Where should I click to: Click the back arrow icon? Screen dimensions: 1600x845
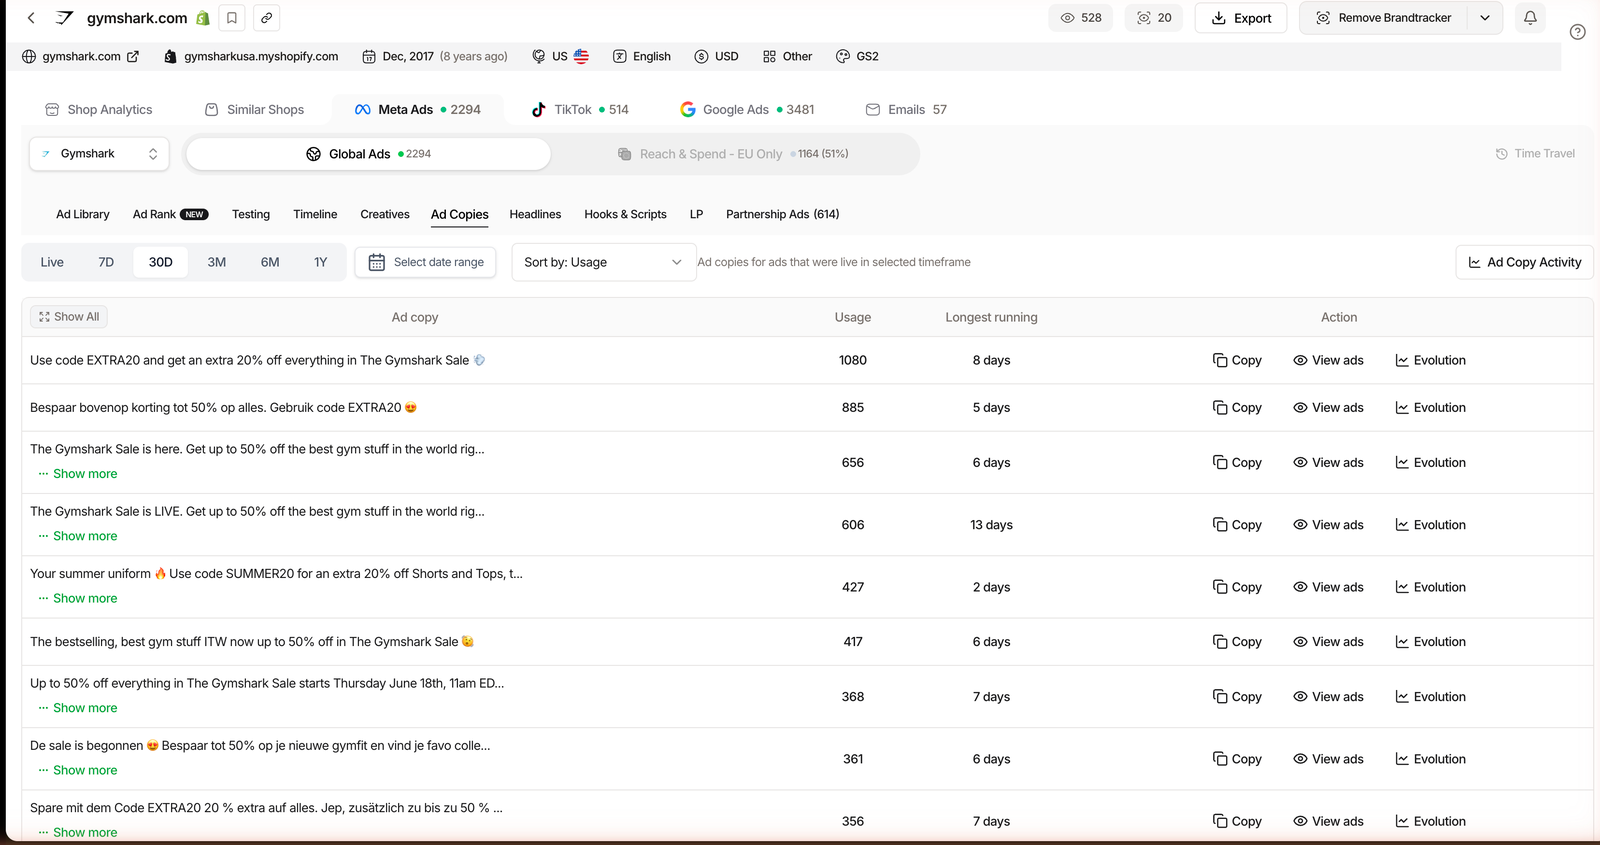32,18
